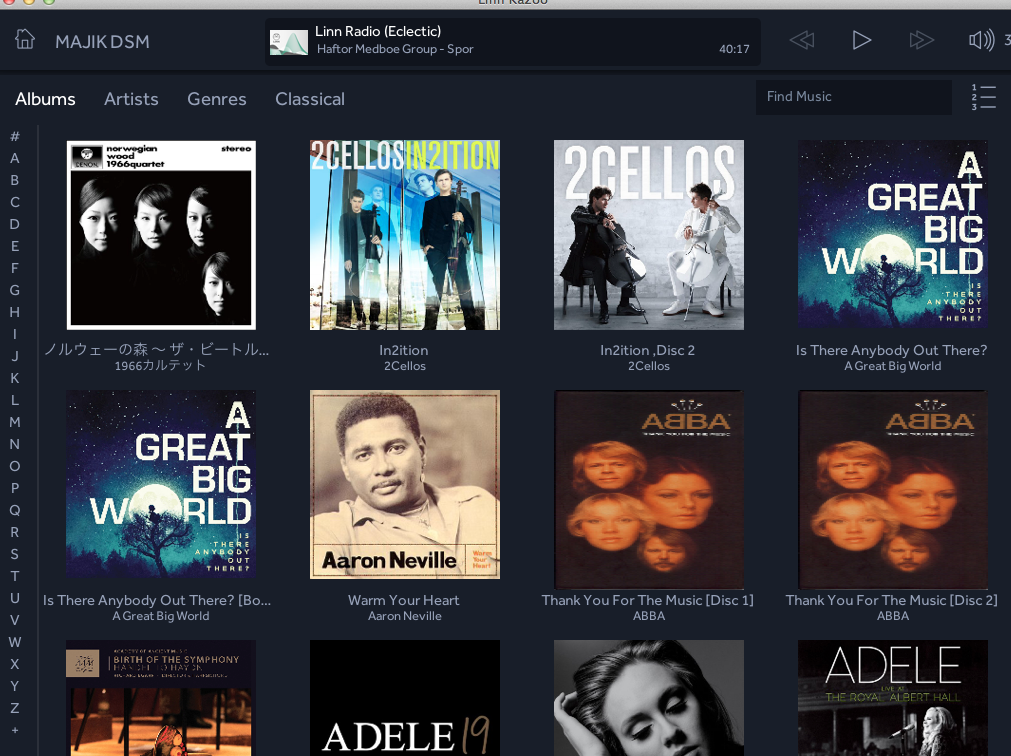Jump to letter S in the index
Viewport: 1011px width, 756px height.
[15, 554]
